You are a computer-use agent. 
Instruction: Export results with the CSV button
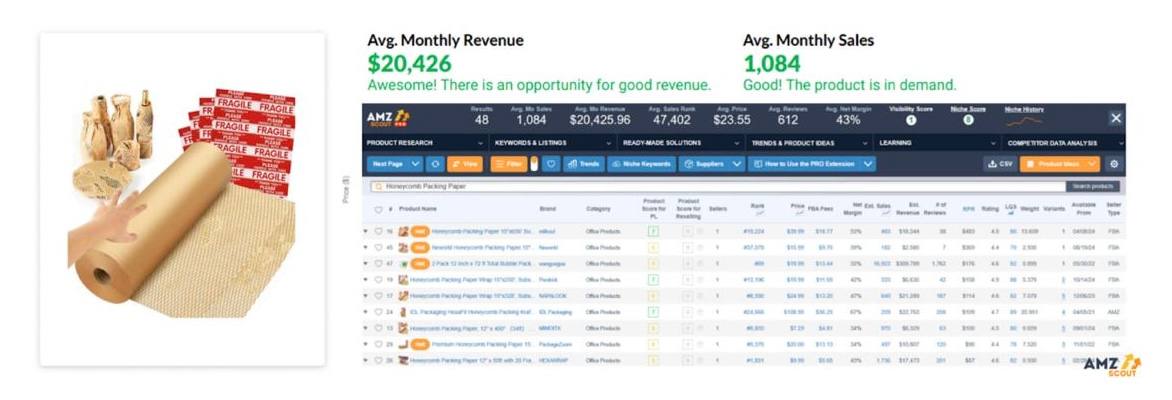pyautogui.click(x=999, y=164)
